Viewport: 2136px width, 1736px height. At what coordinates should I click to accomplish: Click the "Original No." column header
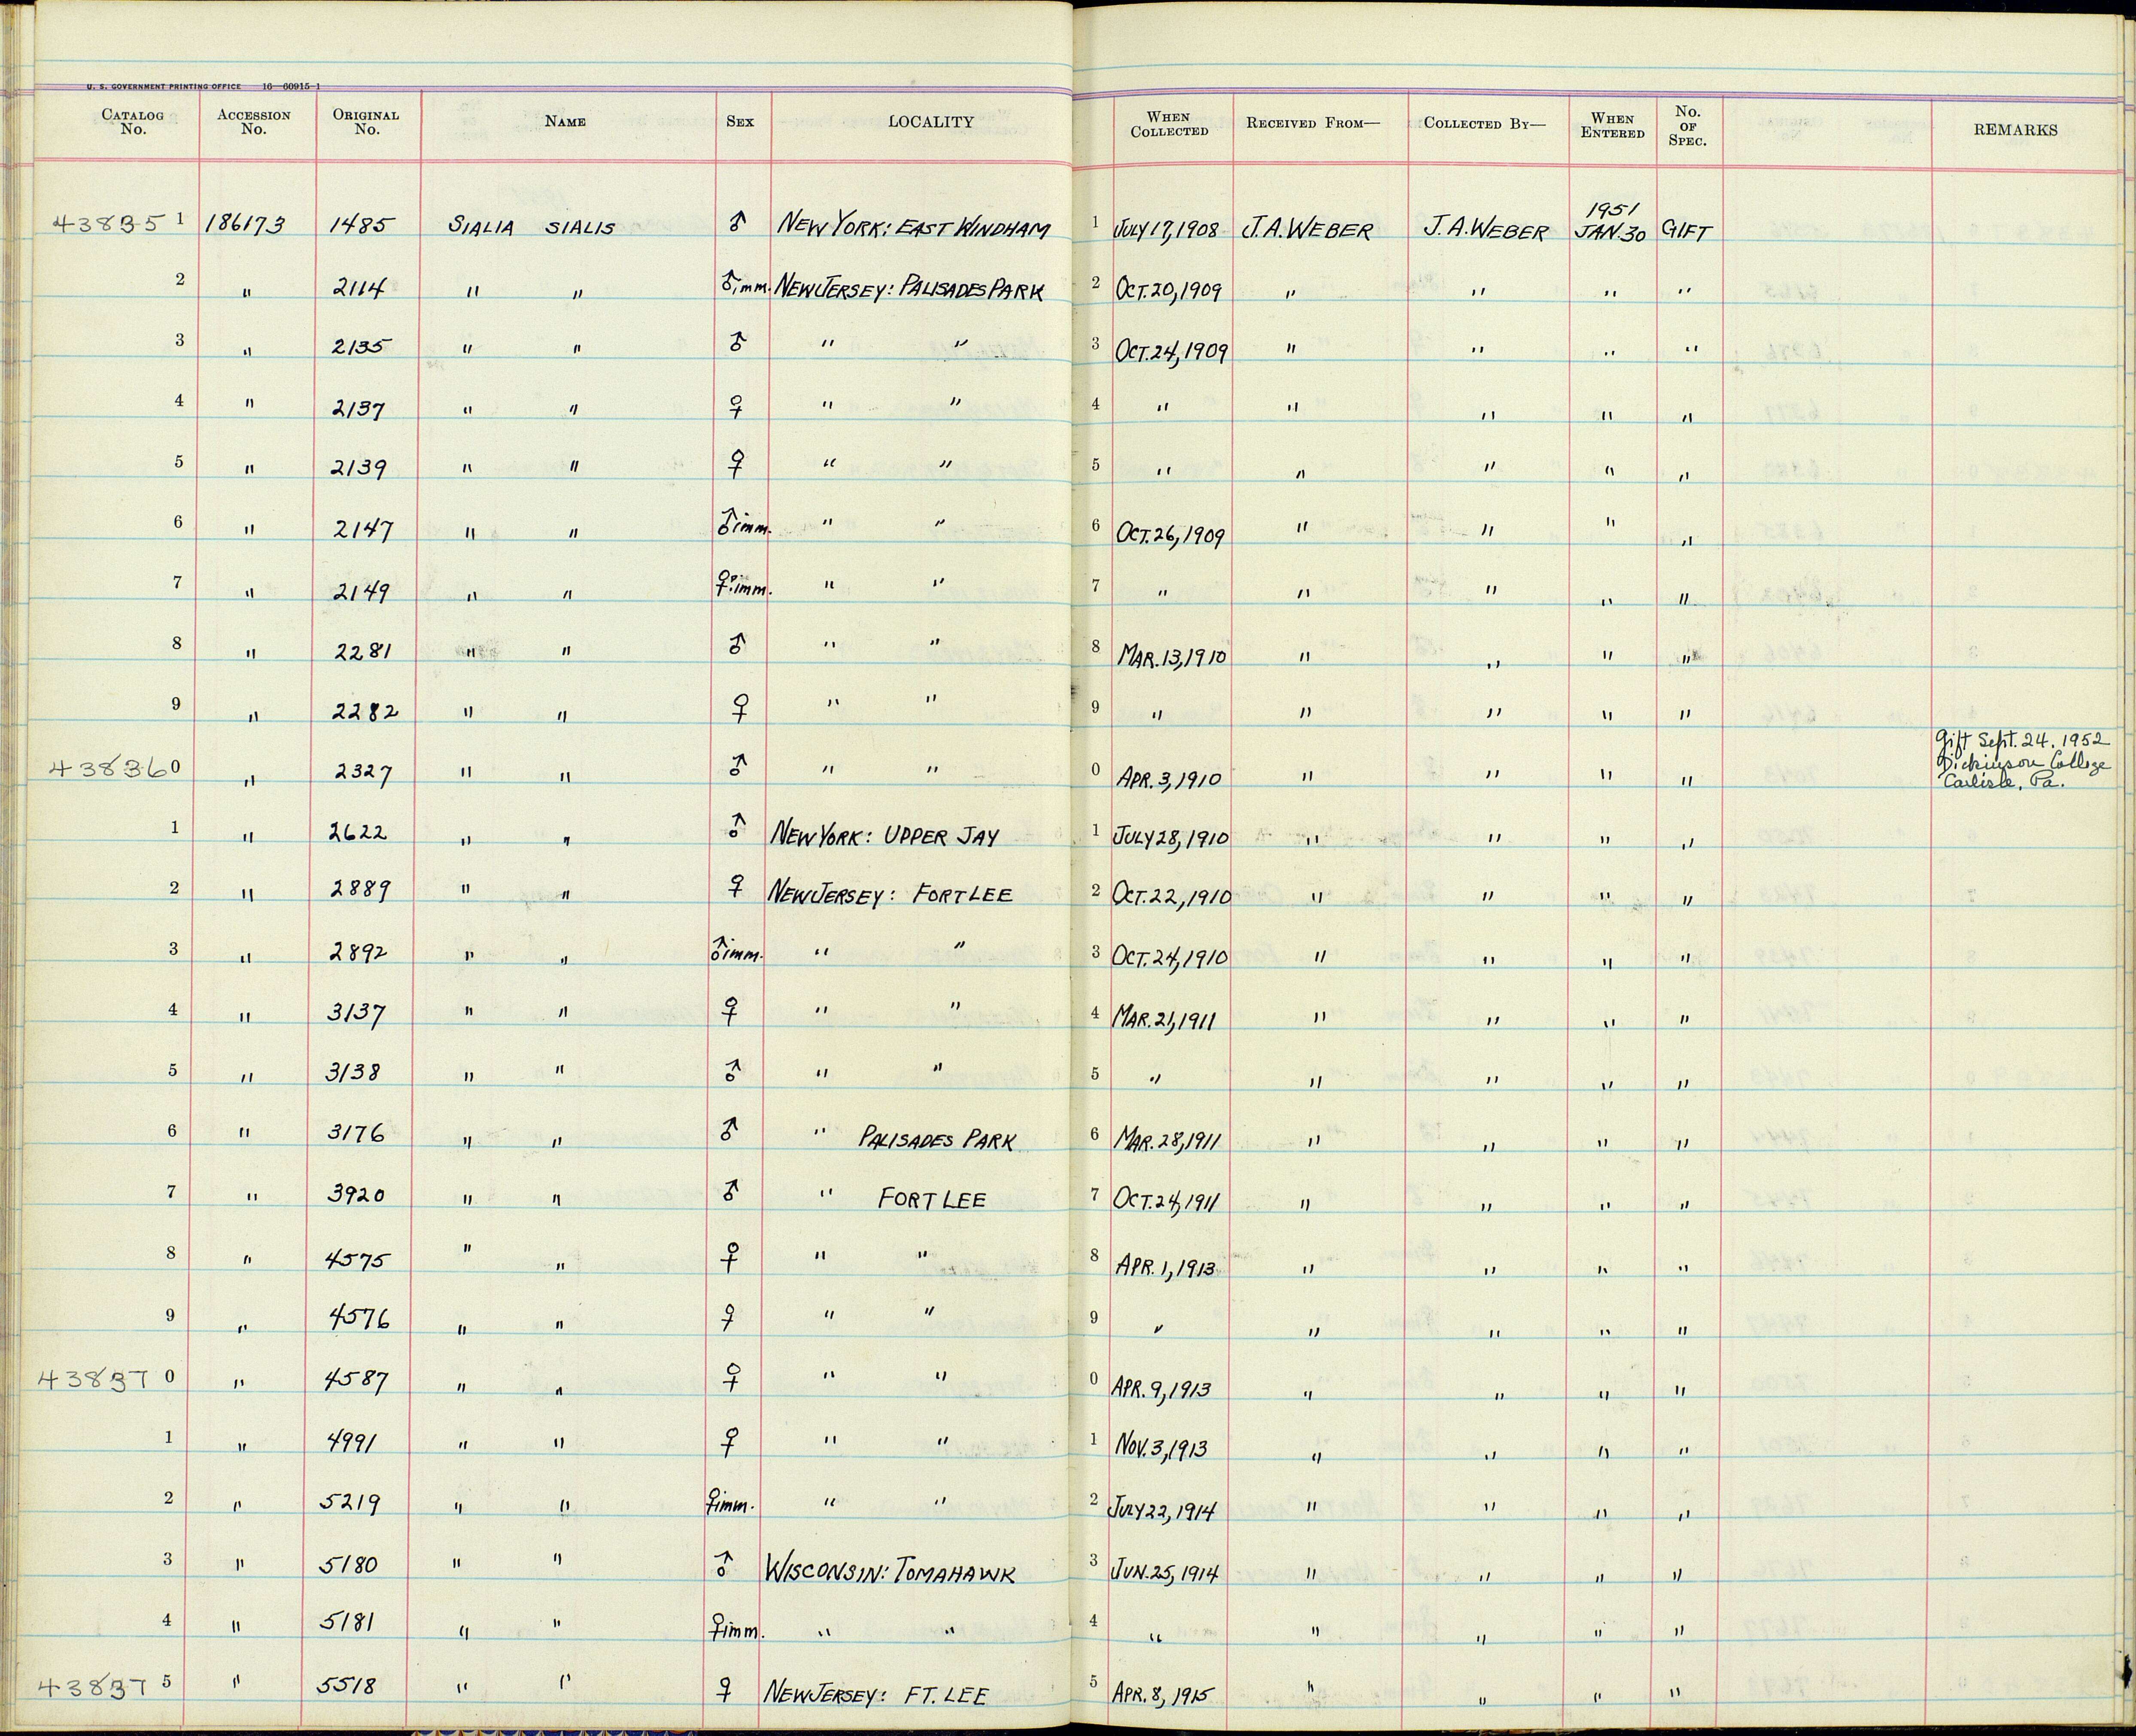tap(366, 122)
